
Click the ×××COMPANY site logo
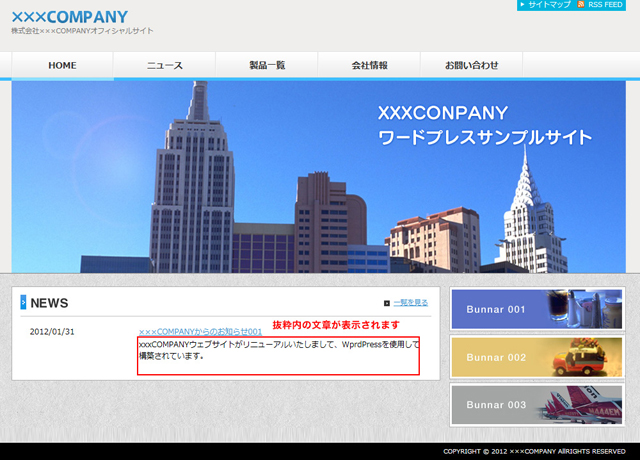tap(69, 17)
